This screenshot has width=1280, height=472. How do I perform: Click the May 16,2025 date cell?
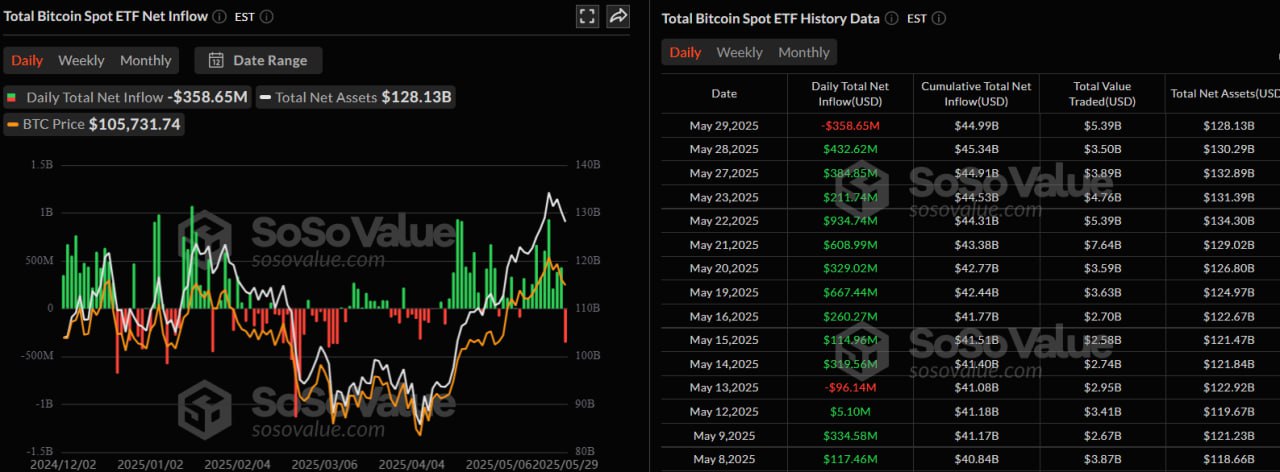724,316
